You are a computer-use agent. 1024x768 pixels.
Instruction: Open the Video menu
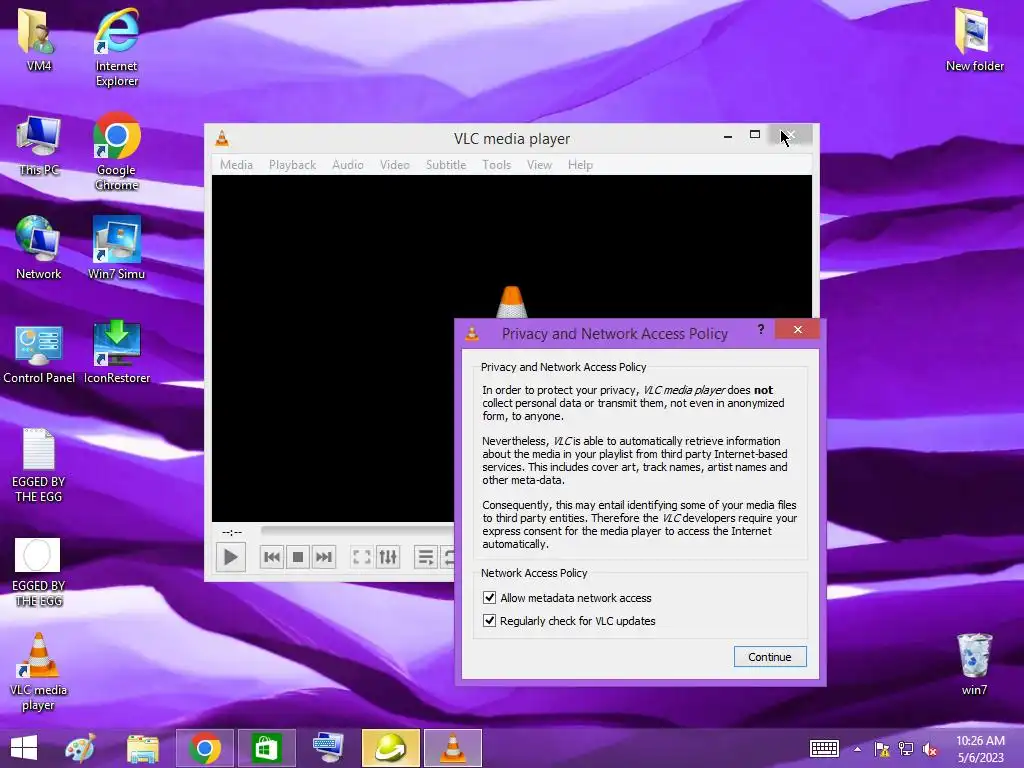click(x=394, y=165)
